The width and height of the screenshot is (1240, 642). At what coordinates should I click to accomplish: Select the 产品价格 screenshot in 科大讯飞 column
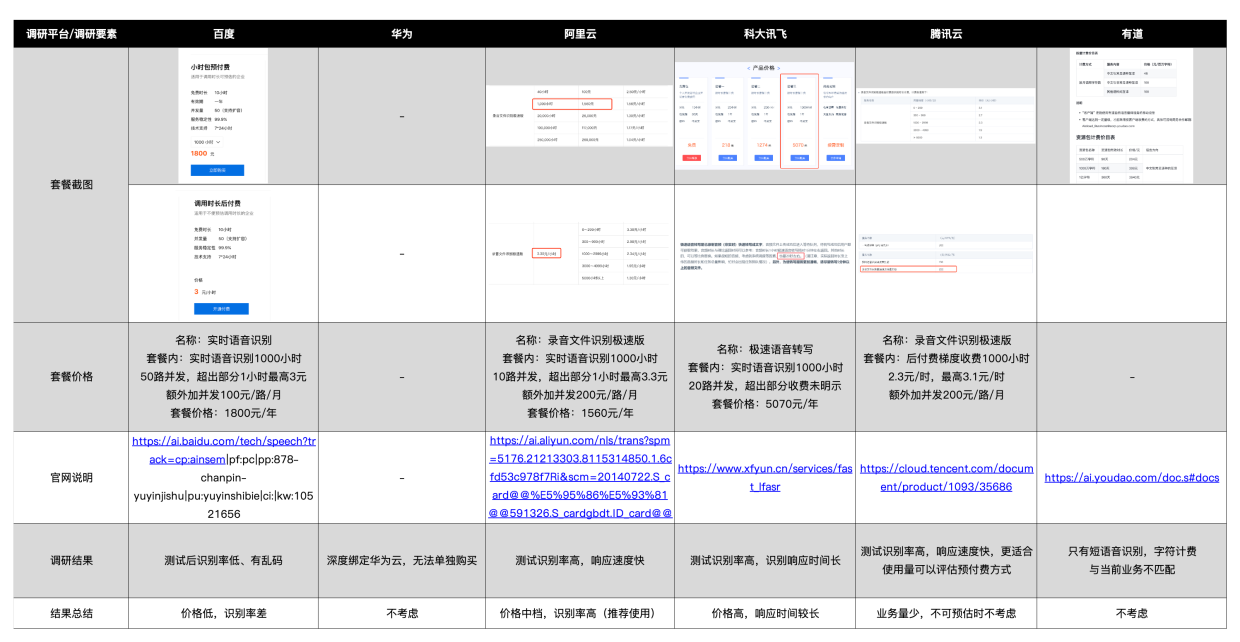(765, 115)
